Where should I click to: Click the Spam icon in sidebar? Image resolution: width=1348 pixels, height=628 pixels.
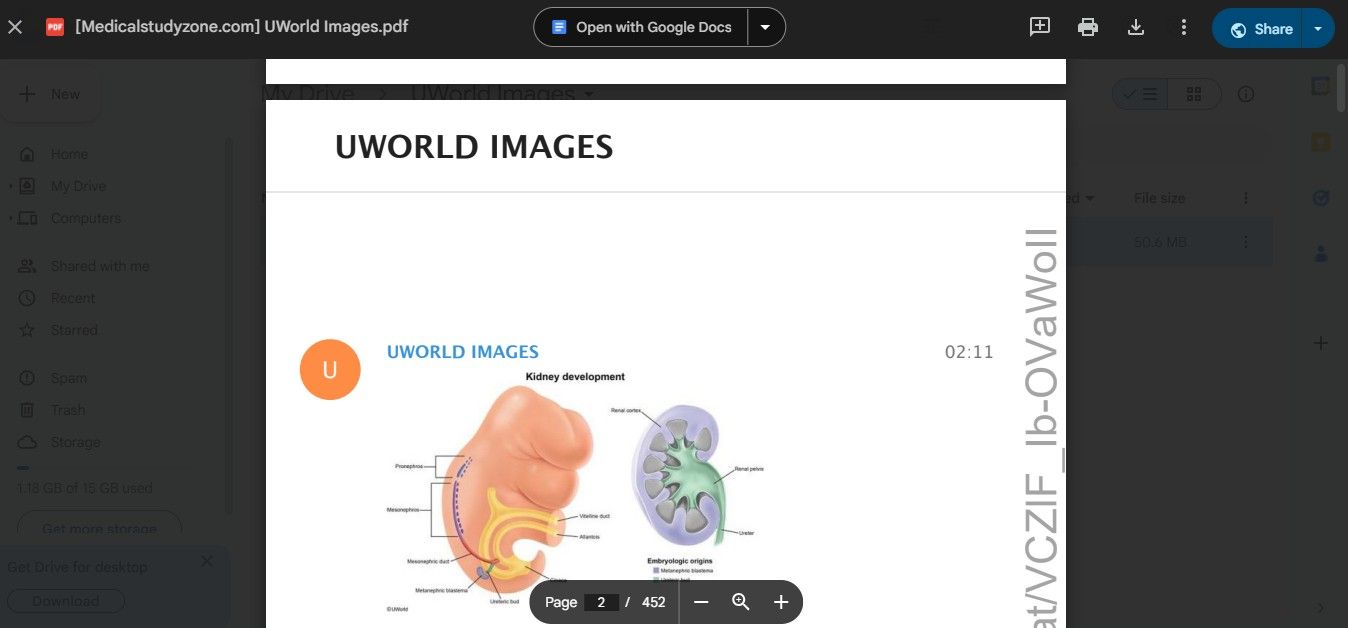[28, 378]
